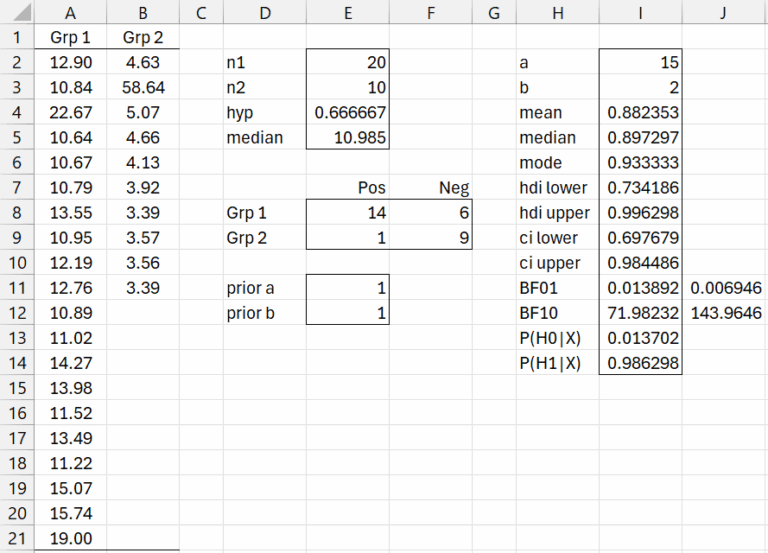Select hdi upper value 0.996298
Viewport: 768px width, 553px height.
click(640, 213)
